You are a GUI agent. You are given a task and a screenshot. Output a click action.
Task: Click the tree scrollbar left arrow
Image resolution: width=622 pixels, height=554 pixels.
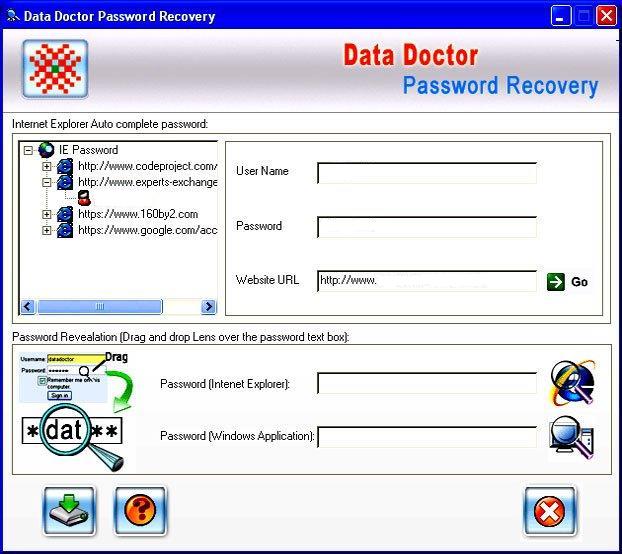[28, 307]
